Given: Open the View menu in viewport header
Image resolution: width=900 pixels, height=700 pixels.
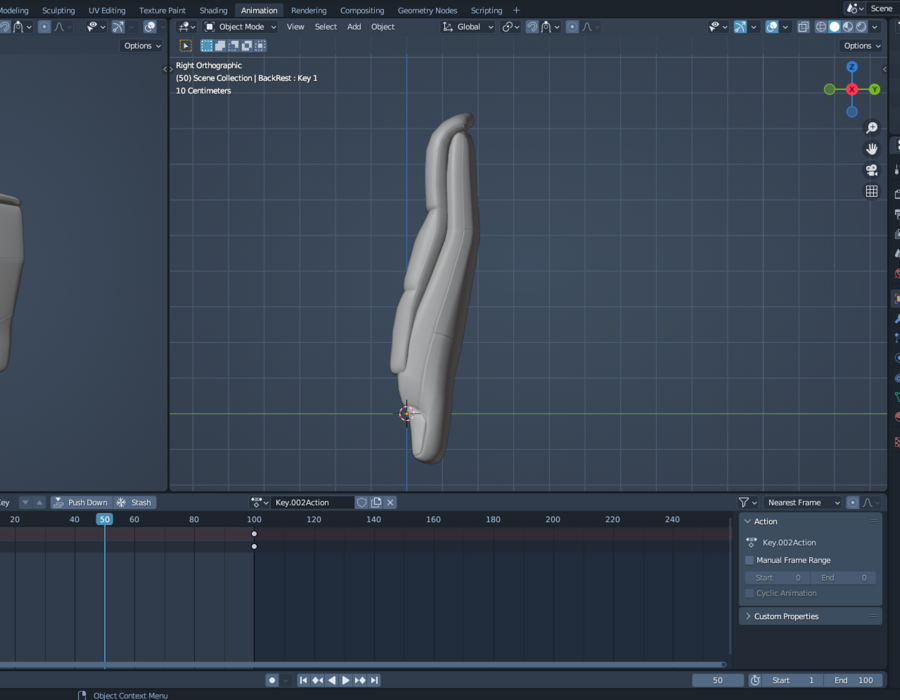Looking at the screenshot, I should pos(295,26).
